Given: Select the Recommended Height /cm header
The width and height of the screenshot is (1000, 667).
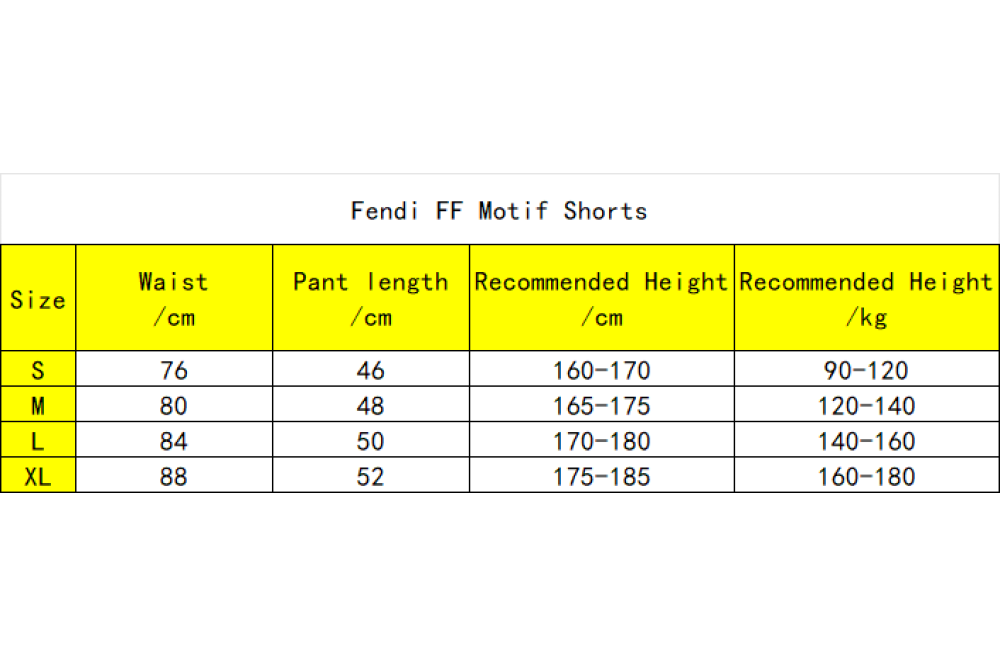Looking at the screenshot, I should click(601, 298).
